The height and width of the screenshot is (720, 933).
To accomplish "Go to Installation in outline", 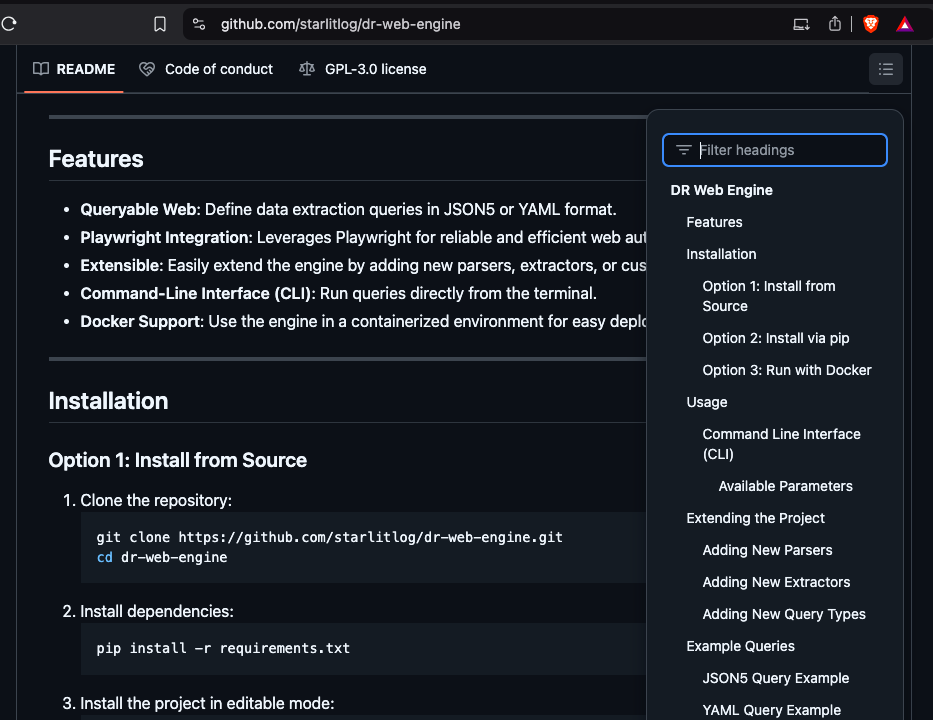I will coord(721,254).
